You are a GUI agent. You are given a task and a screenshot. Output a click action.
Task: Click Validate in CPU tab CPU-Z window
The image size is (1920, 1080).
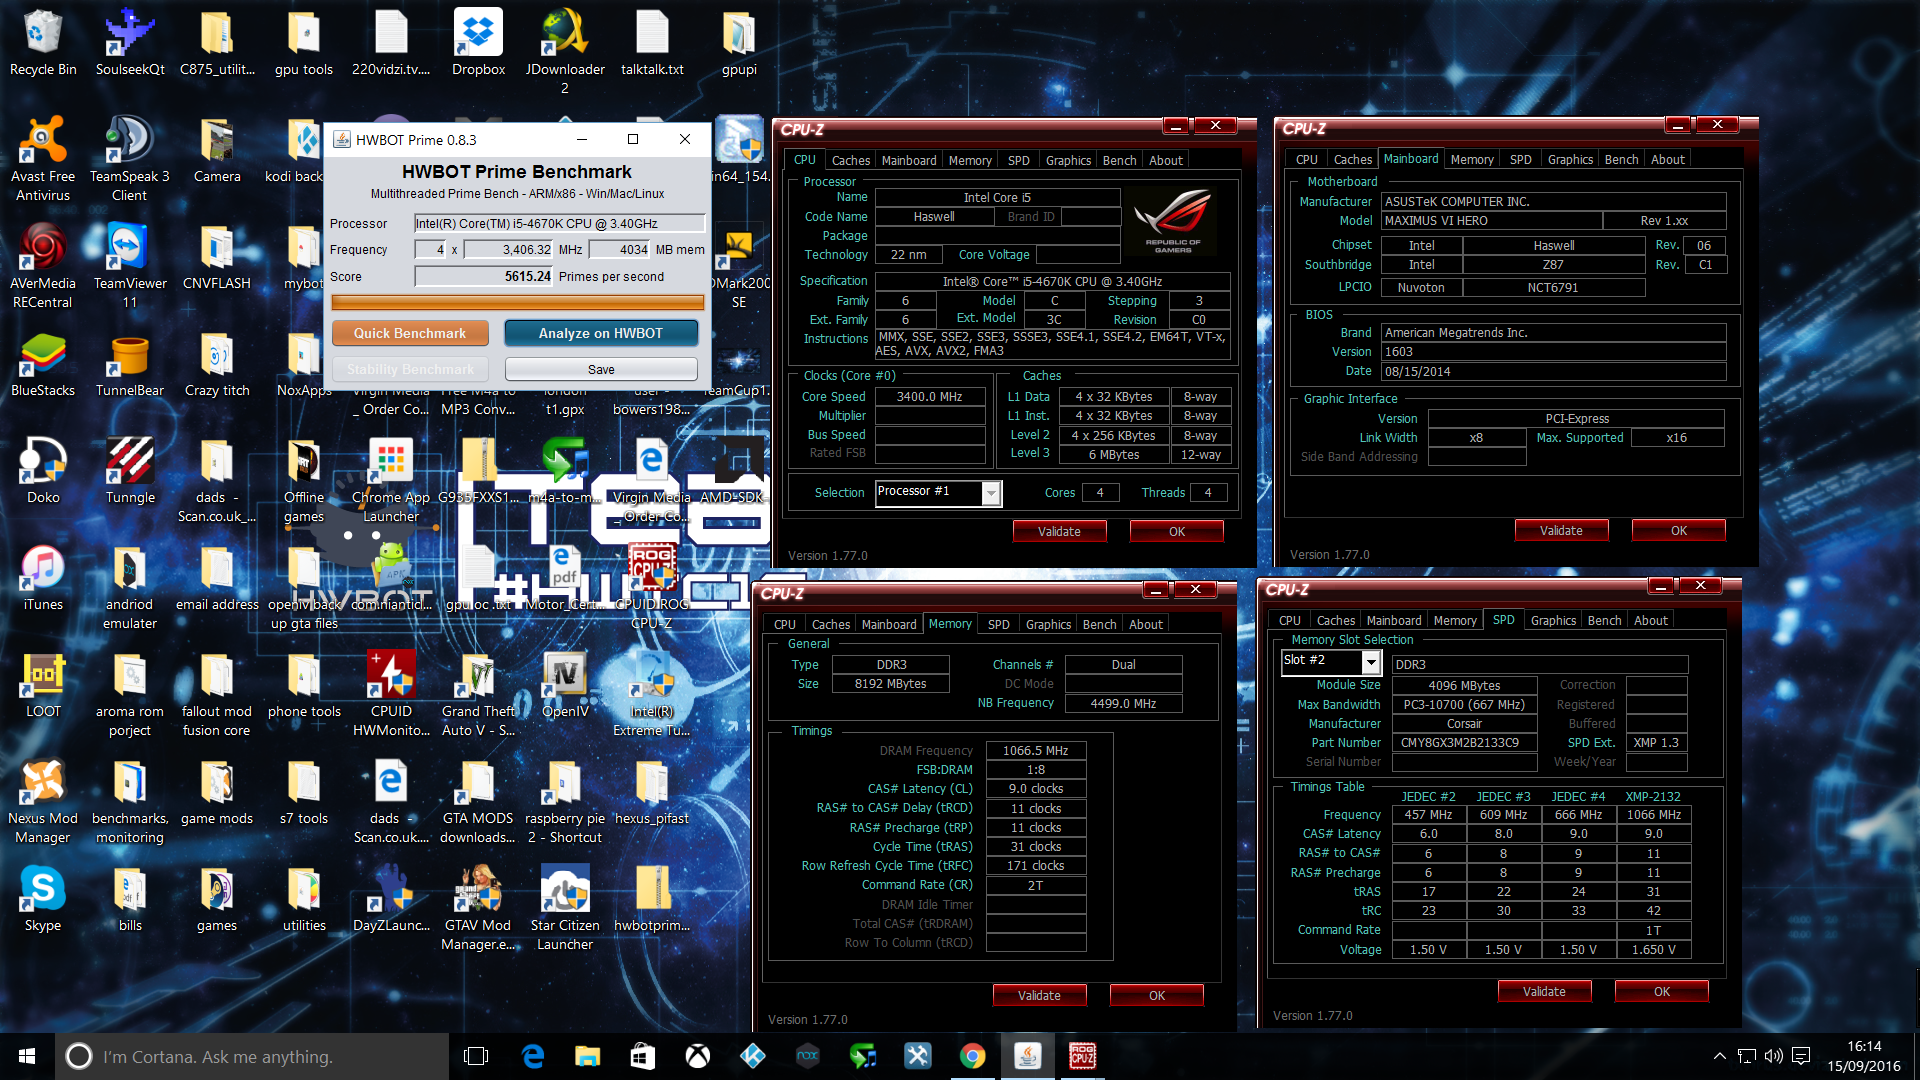point(1059,531)
